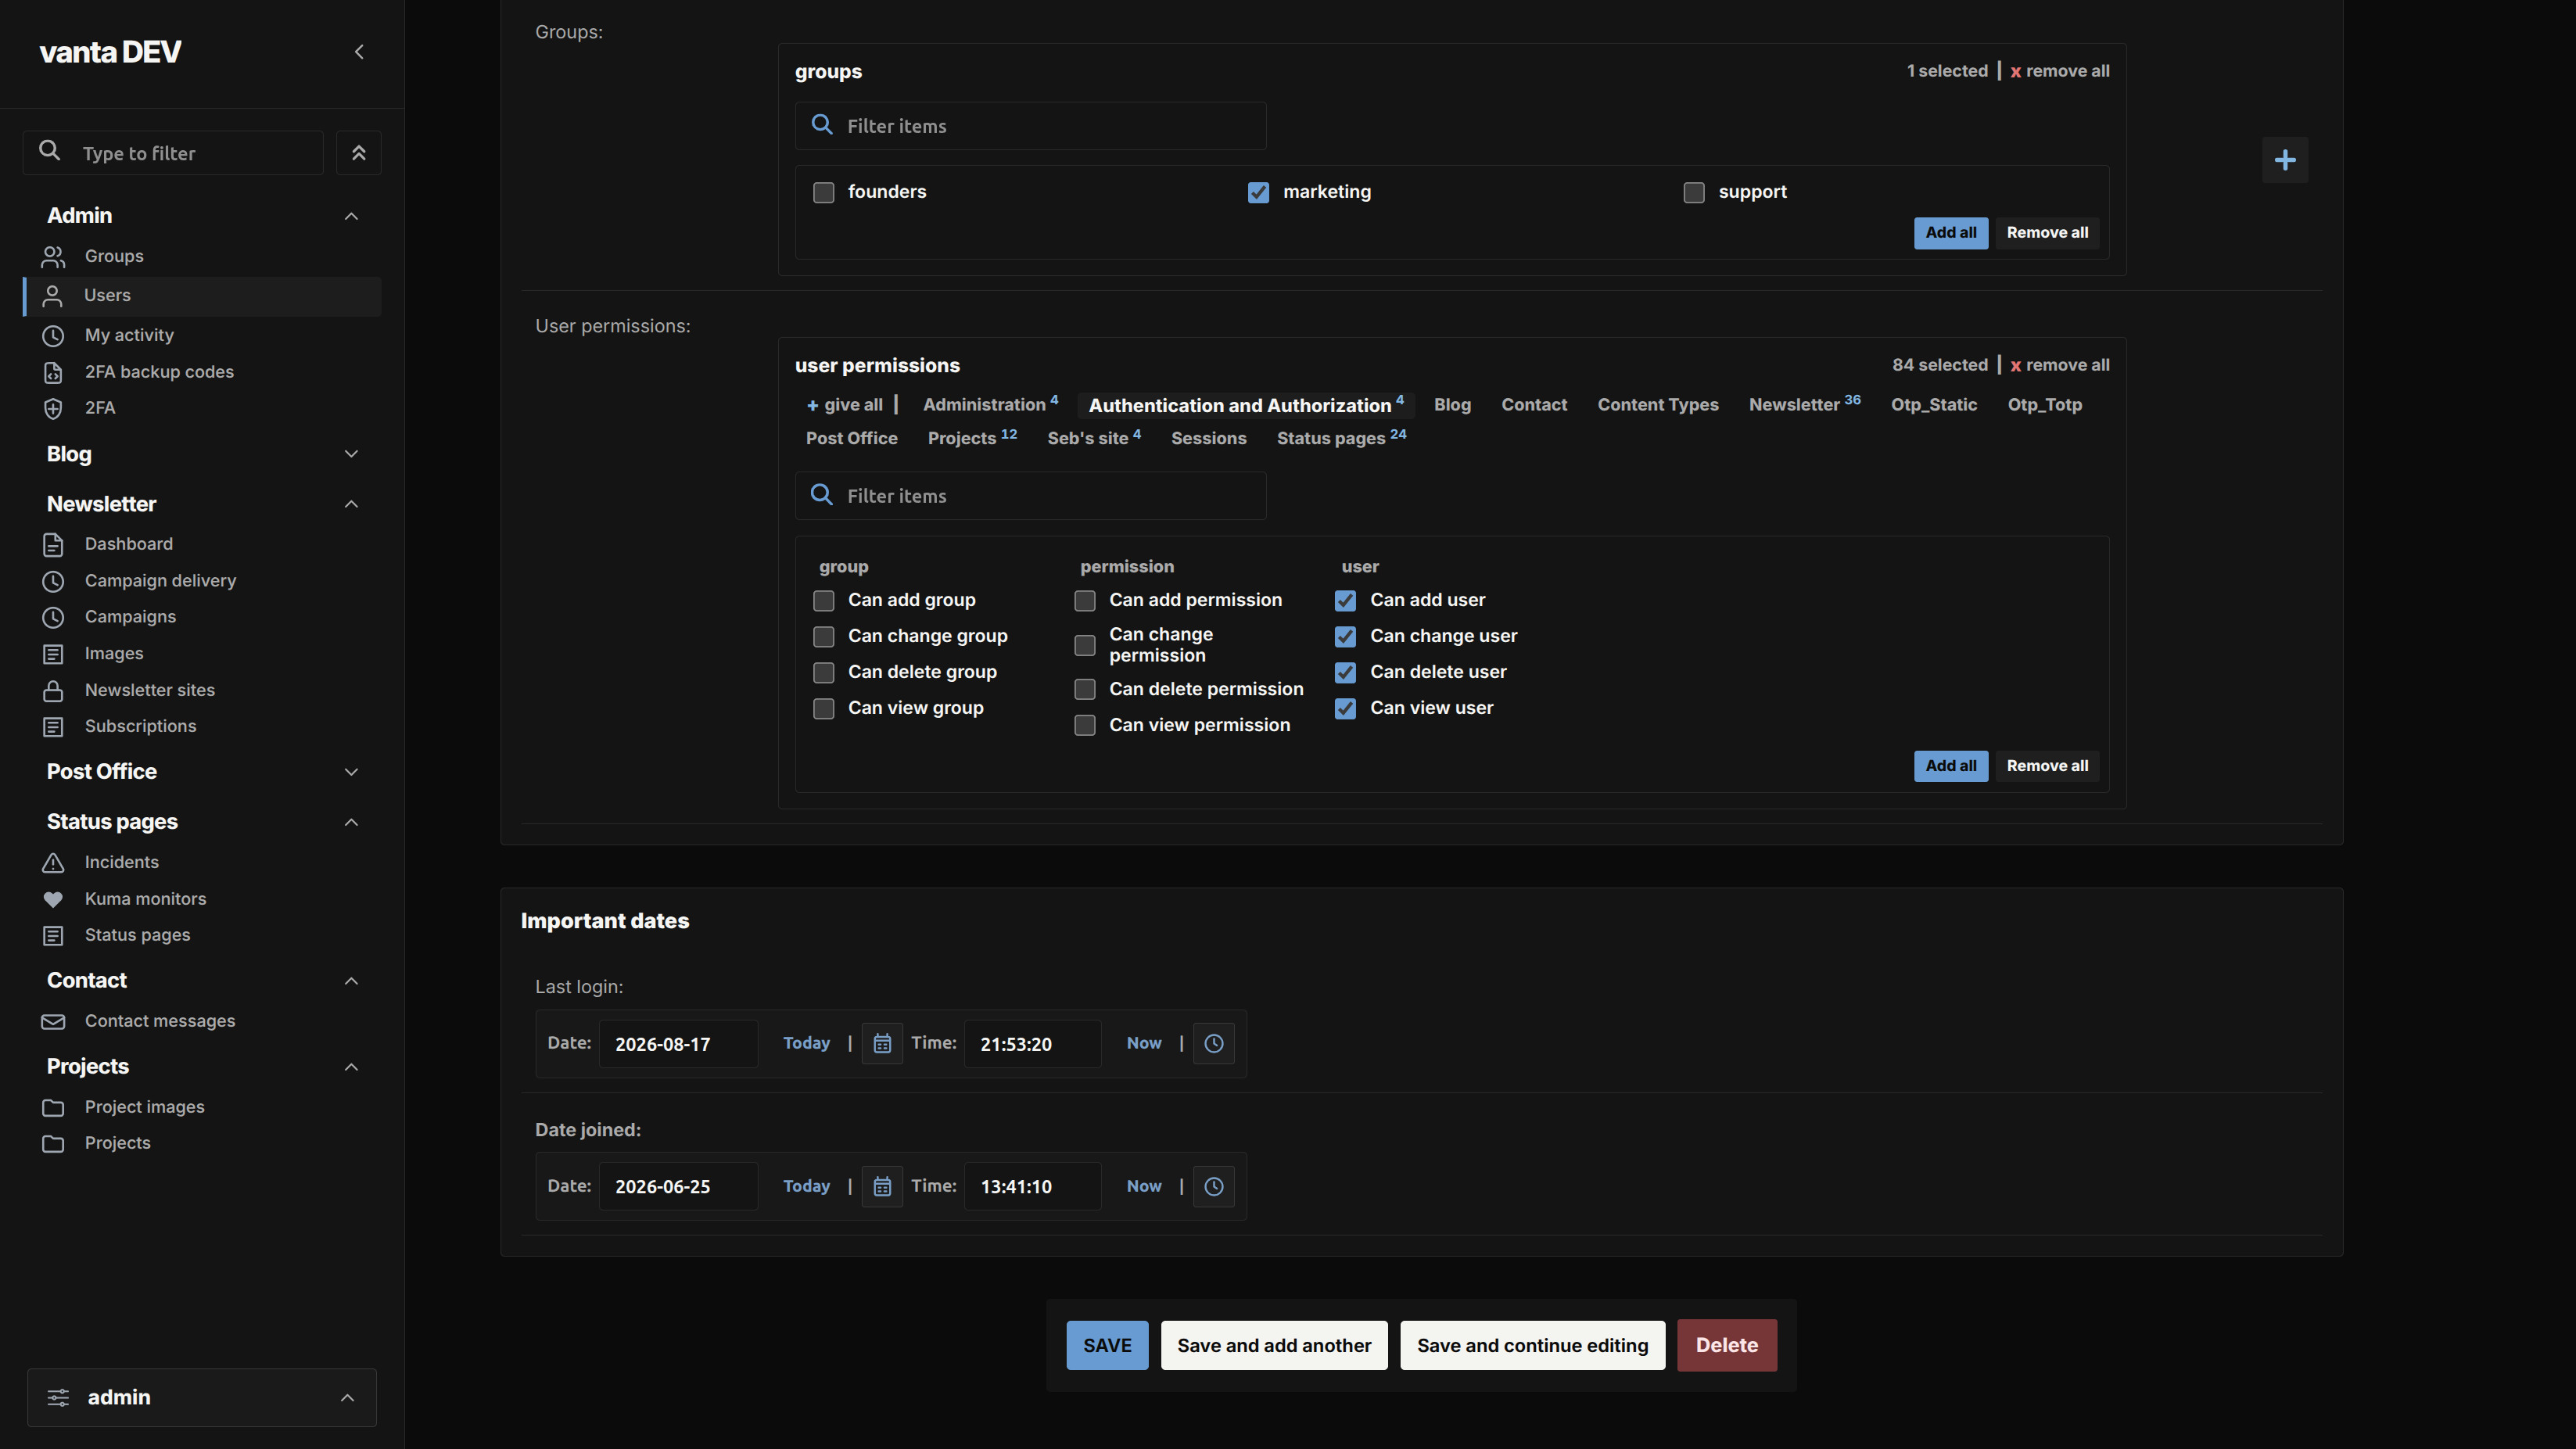
Task: Click Save and continue editing button
Action: (1532, 1345)
